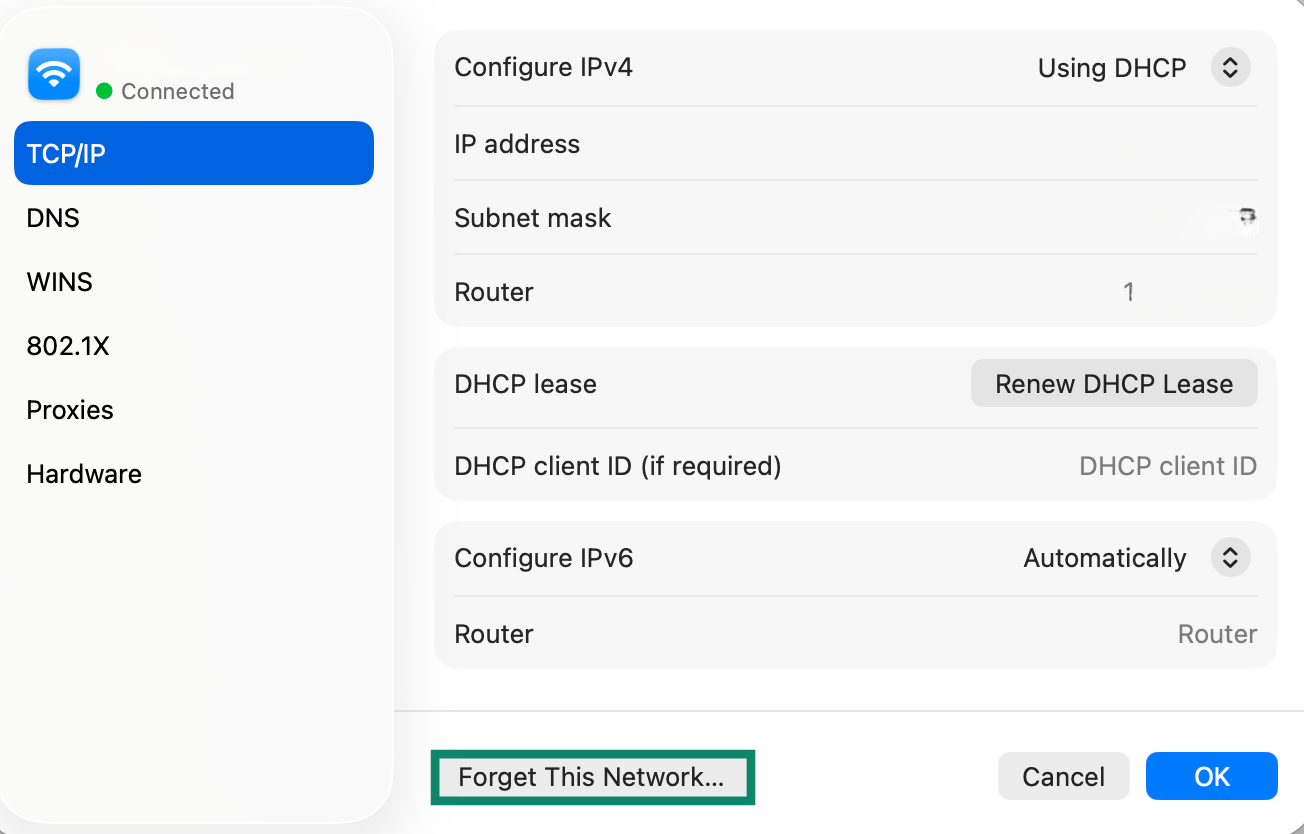Switch to the DNS settings pane

point(52,217)
